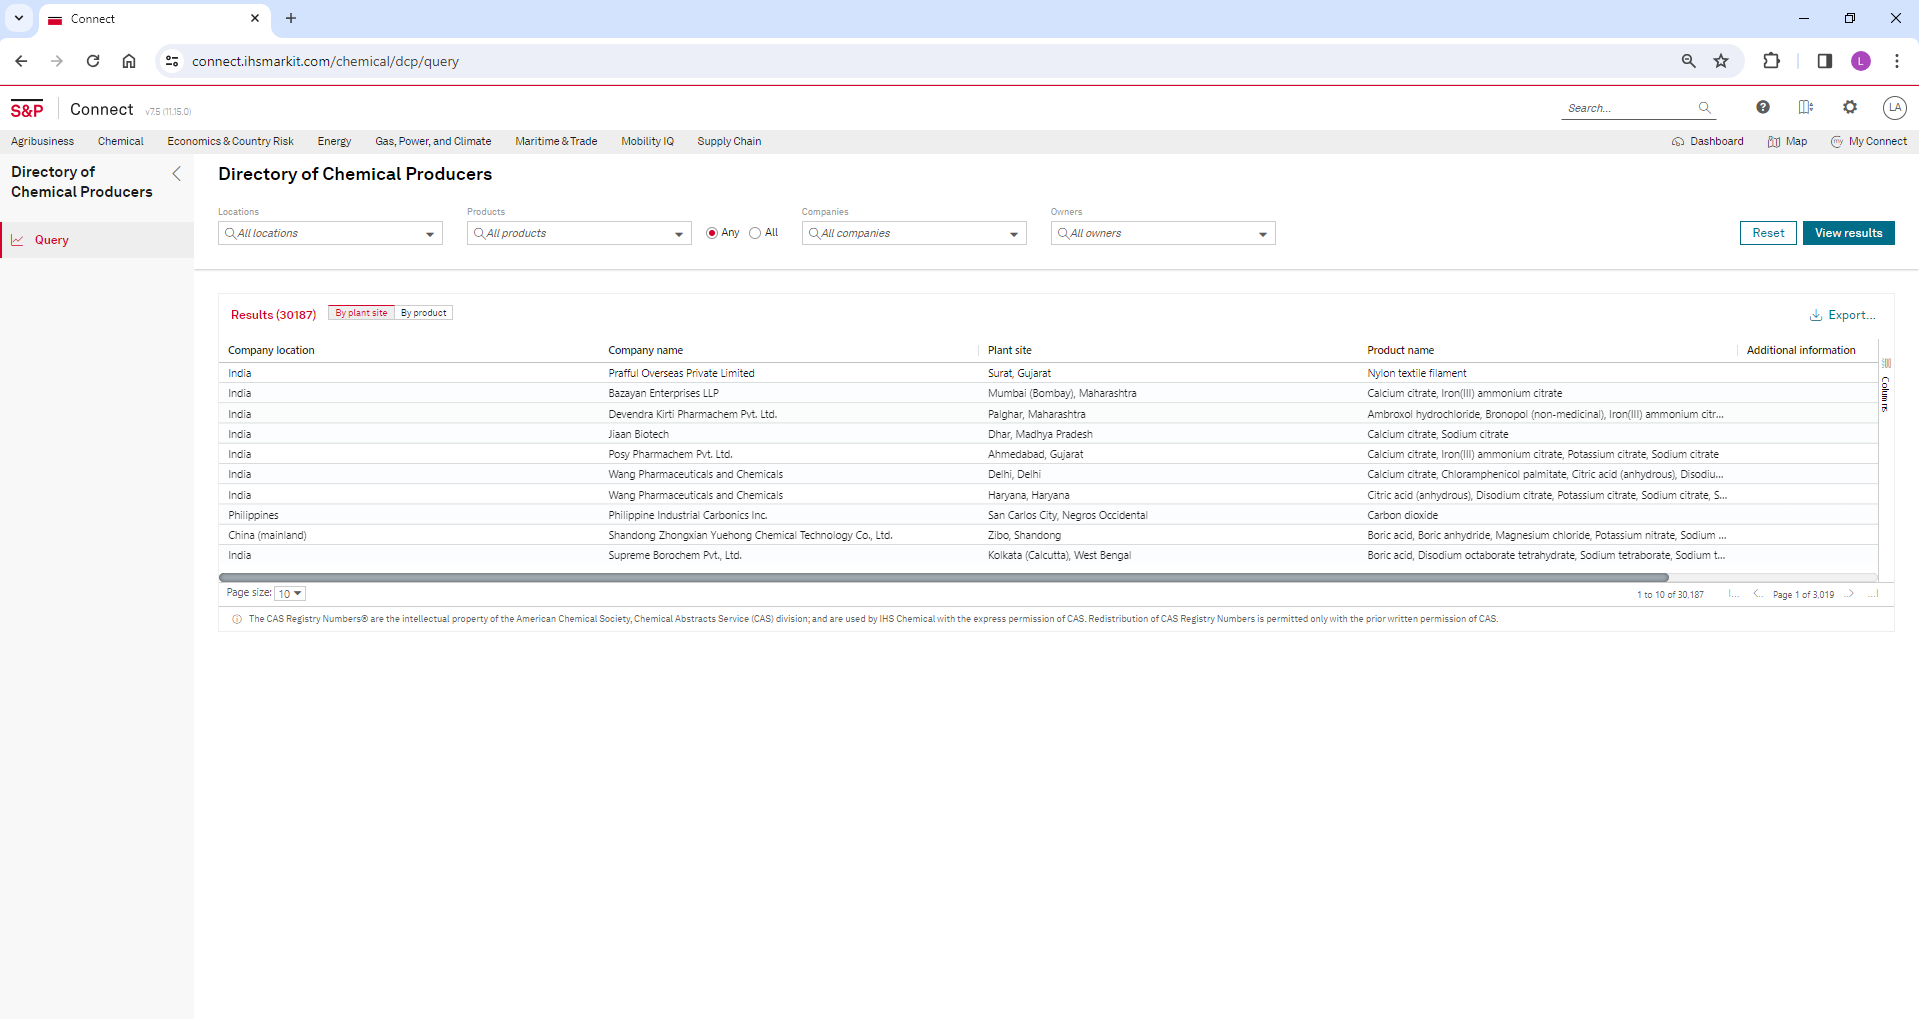Click the browser address bar URL
1919x1019 pixels.
325,61
